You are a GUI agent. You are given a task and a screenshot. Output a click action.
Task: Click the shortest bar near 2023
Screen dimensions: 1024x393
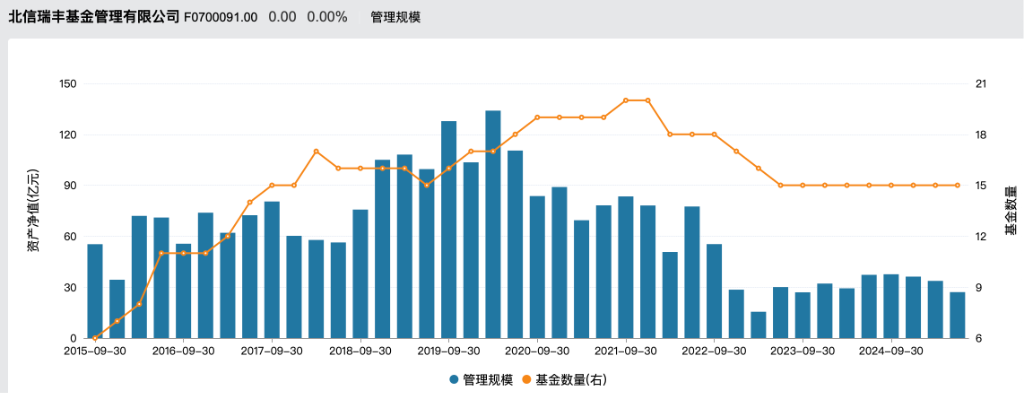pos(758,325)
